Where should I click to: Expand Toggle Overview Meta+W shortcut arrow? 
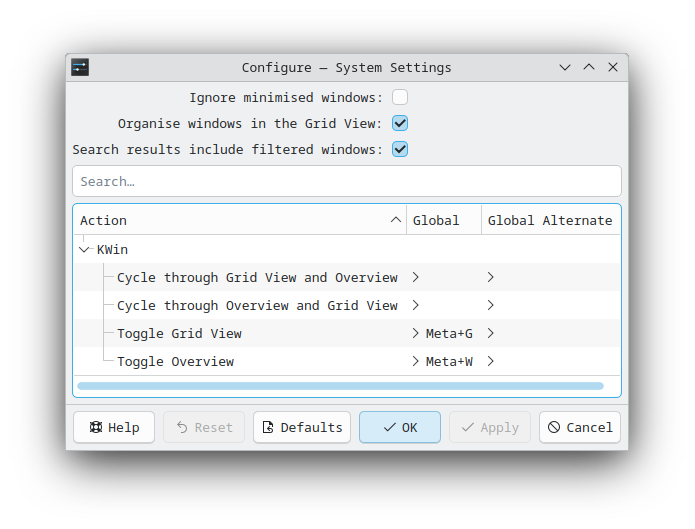(x=415, y=361)
